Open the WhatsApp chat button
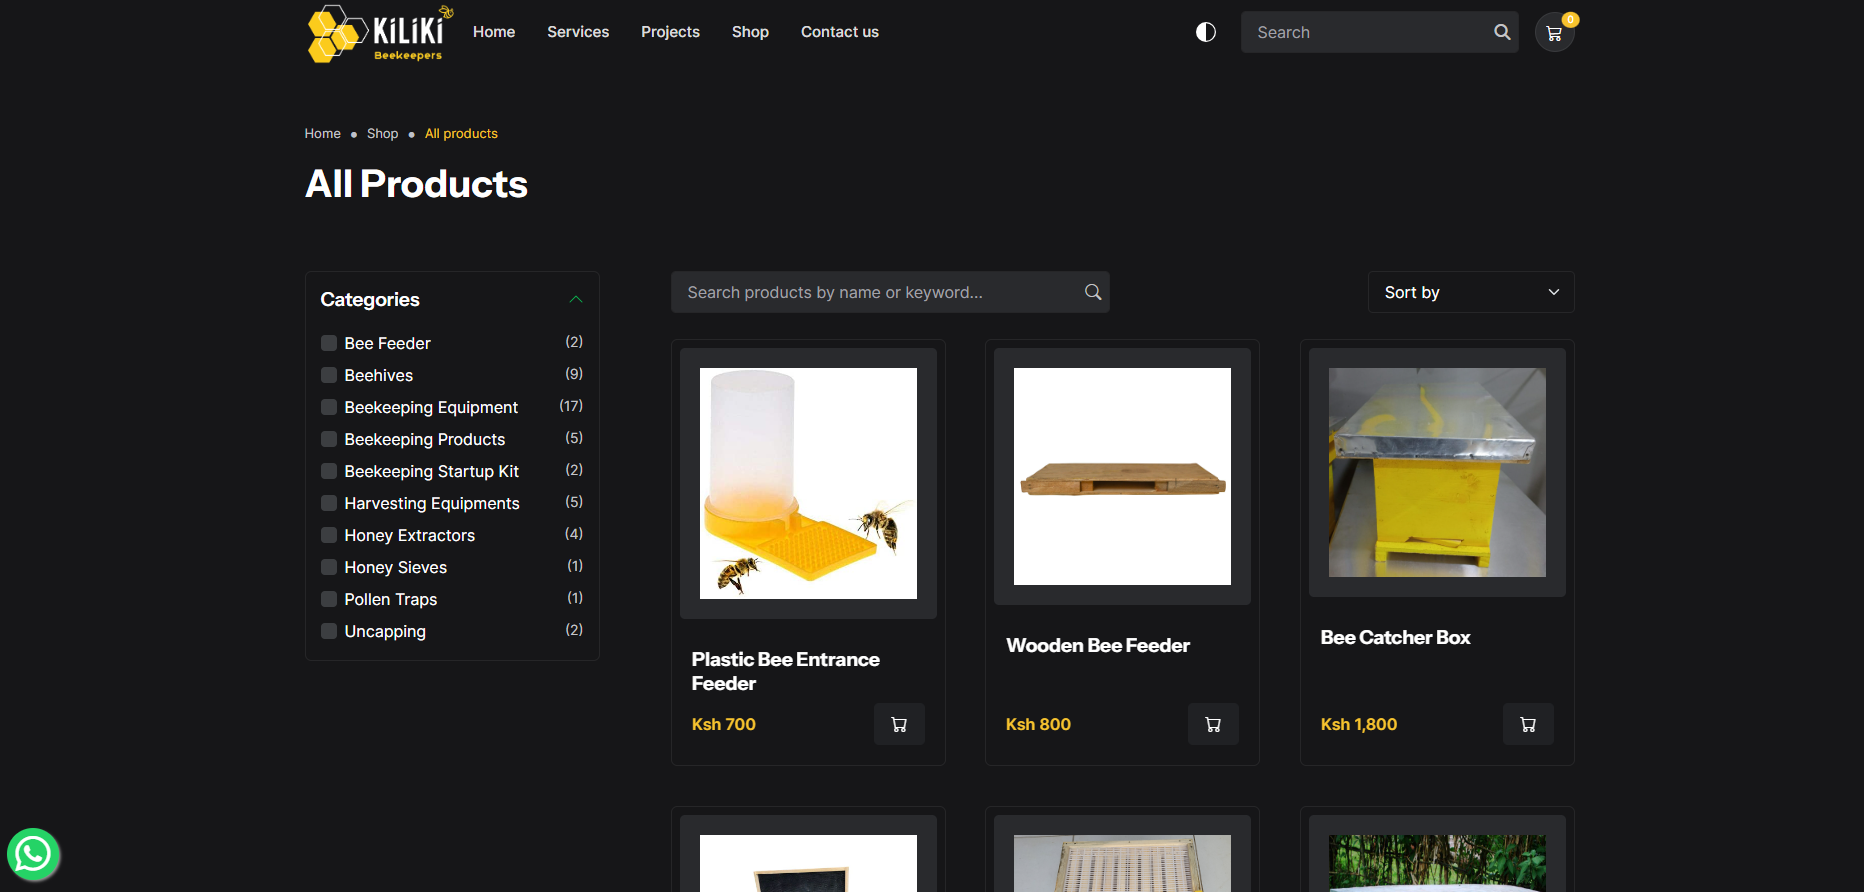This screenshot has height=892, width=1864. pyautogui.click(x=33, y=854)
